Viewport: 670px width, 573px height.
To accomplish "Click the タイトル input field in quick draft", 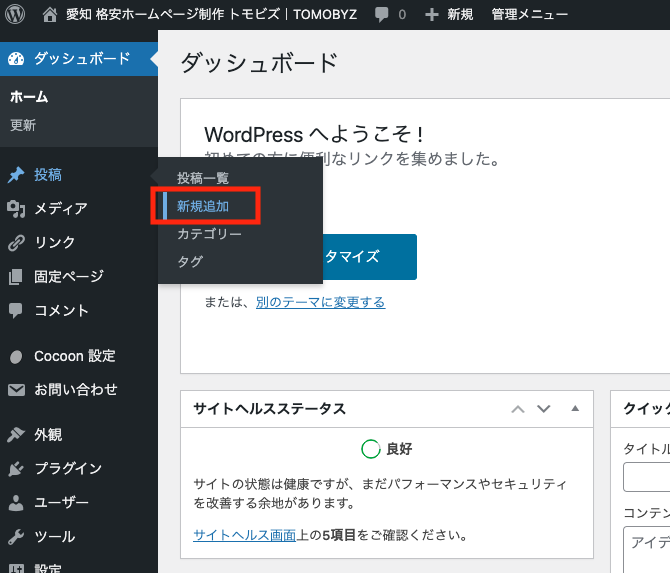I will point(646,477).
